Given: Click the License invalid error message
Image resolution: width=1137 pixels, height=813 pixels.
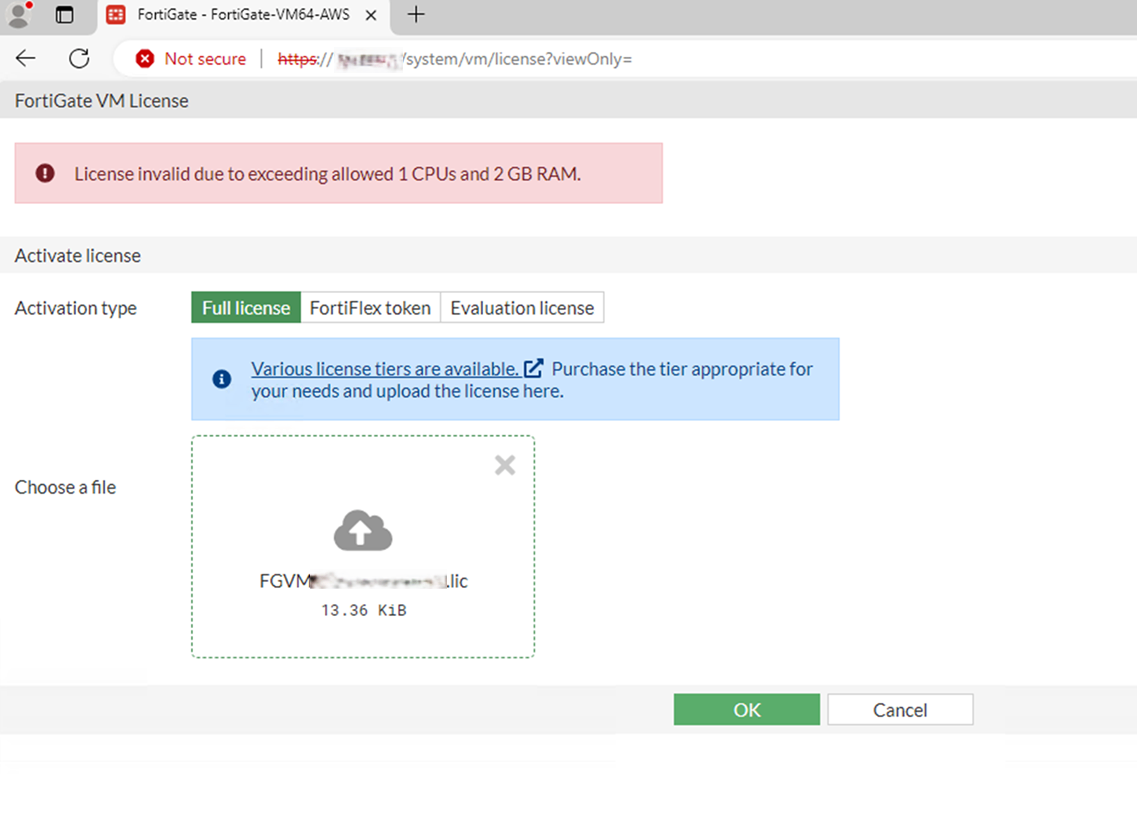Looking at the screenshot, I should coord(328,174).
